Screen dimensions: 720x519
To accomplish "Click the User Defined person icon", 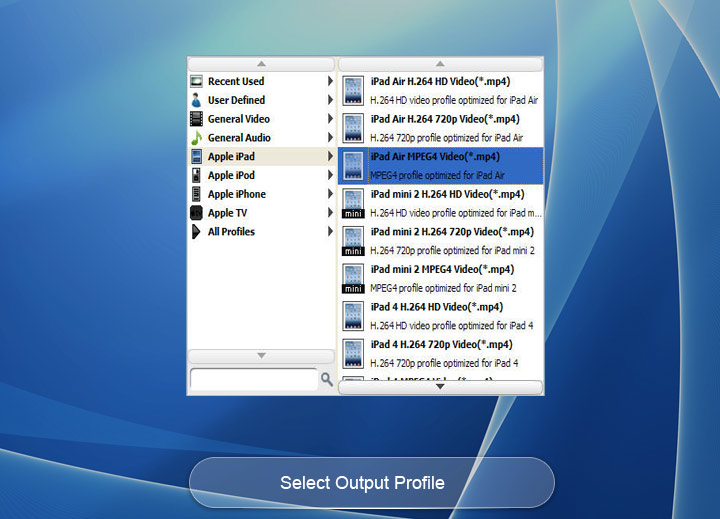I will tap(196, 100).
